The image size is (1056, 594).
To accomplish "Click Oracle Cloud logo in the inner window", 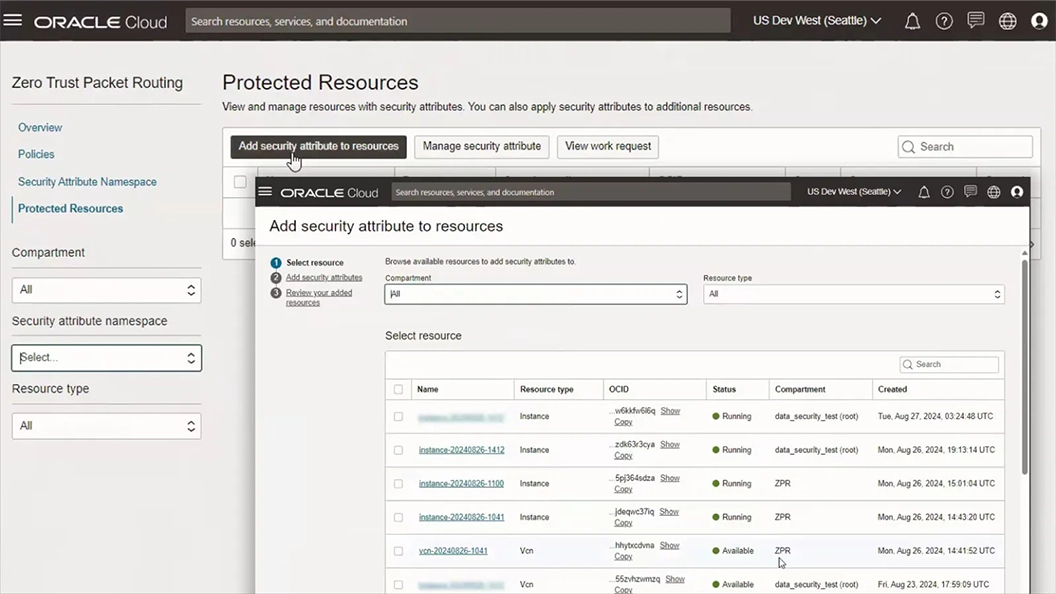I will click(x=329, y=193).
